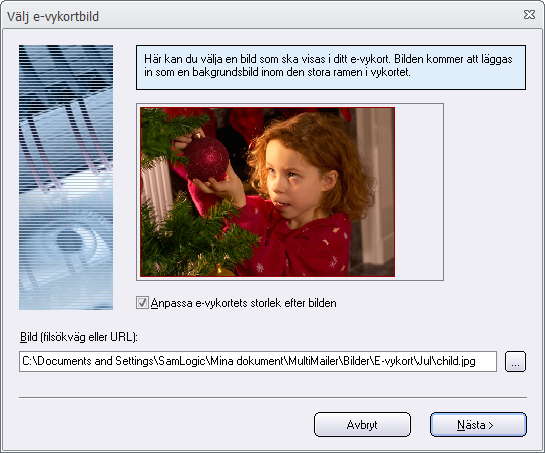The width and height of the screenshot is (545, 453).
Task: Click inside the image file path field
Action: tap(258, 362)
